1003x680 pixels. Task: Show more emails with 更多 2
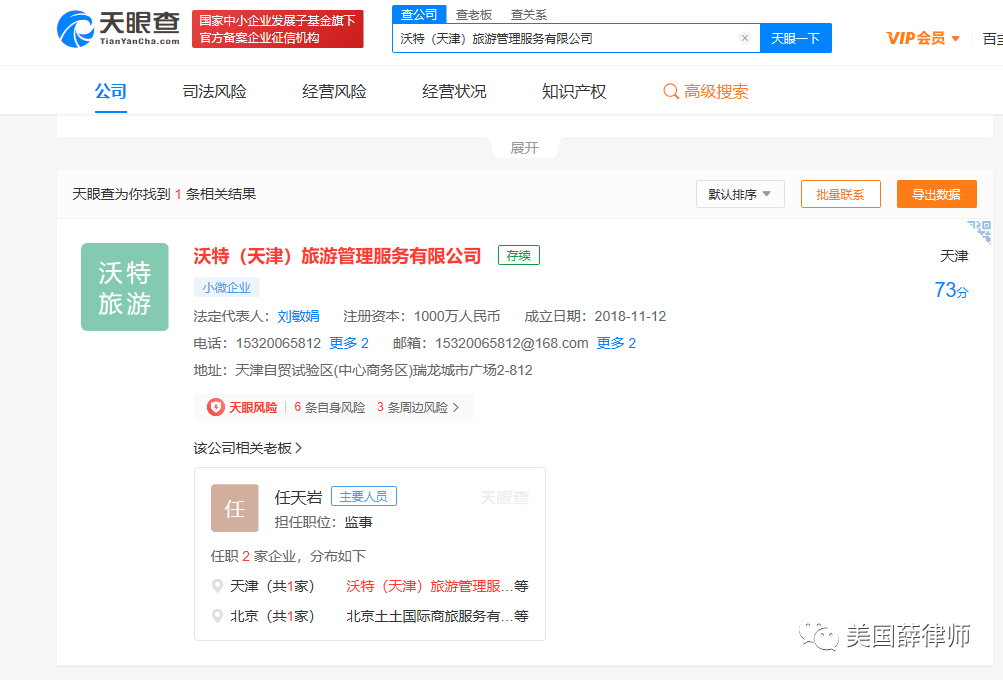coord(616,343)
